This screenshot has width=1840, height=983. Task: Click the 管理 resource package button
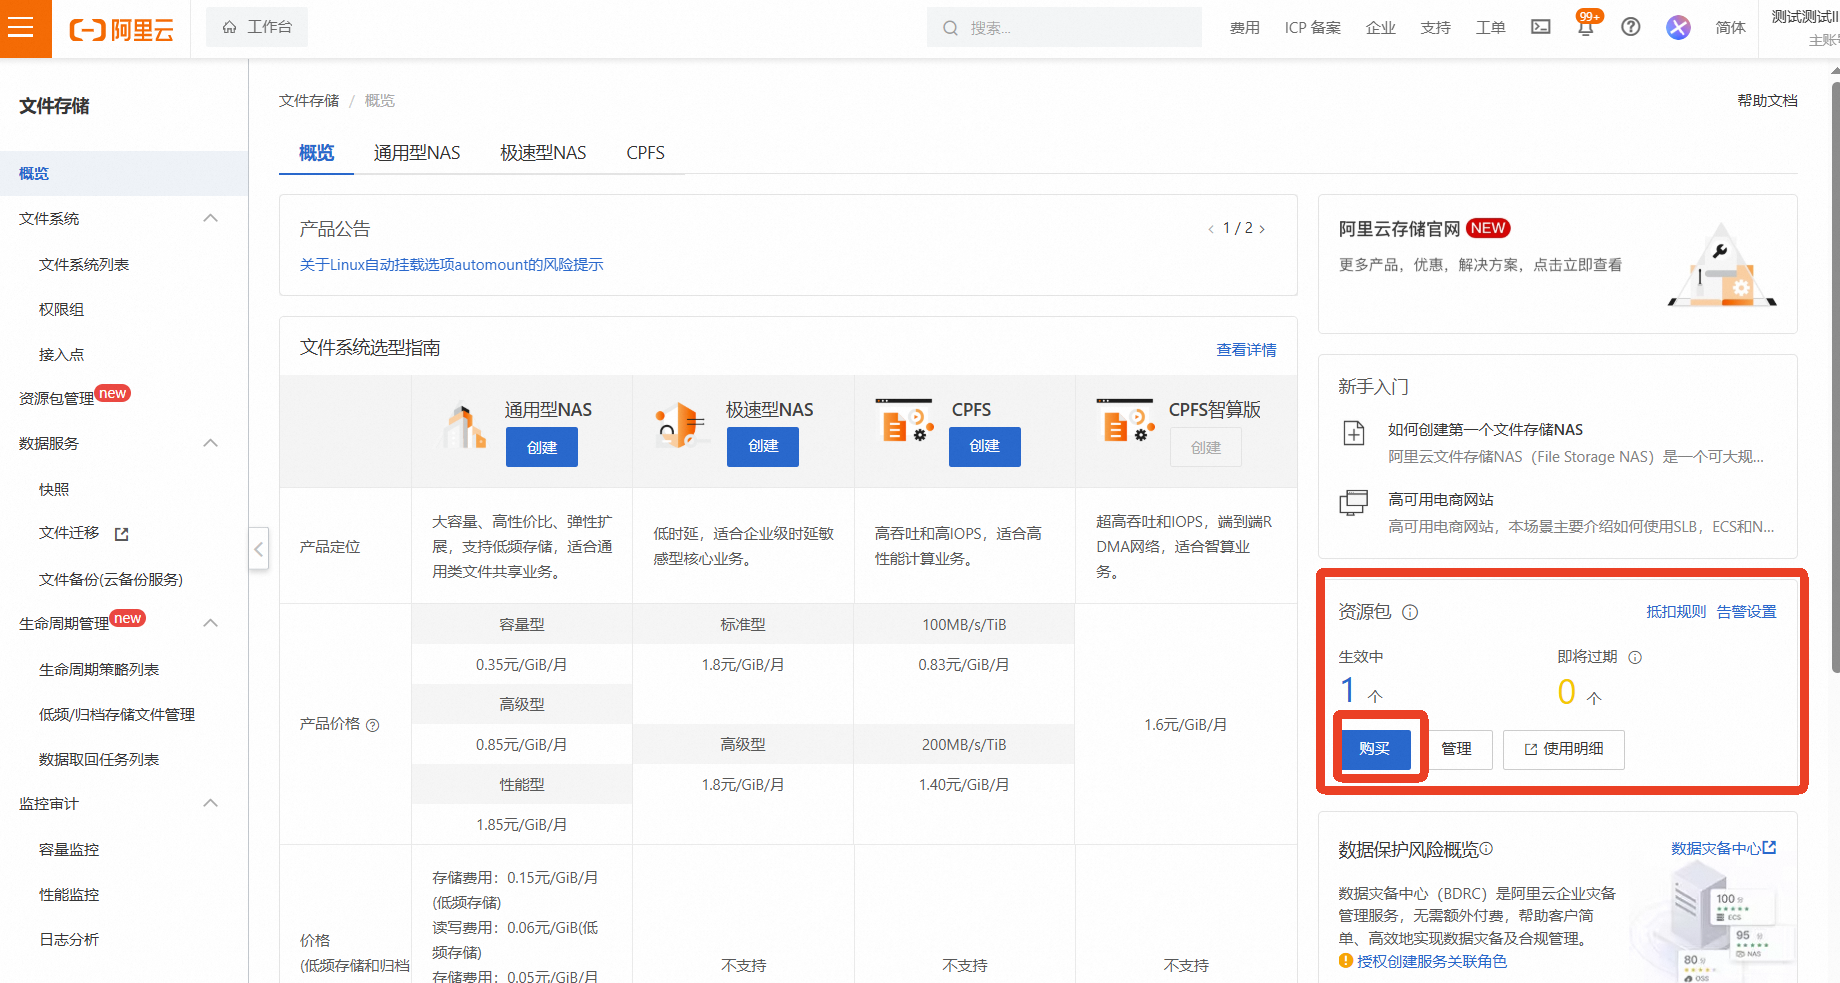pyautogui.click(x=1456, y=749)
